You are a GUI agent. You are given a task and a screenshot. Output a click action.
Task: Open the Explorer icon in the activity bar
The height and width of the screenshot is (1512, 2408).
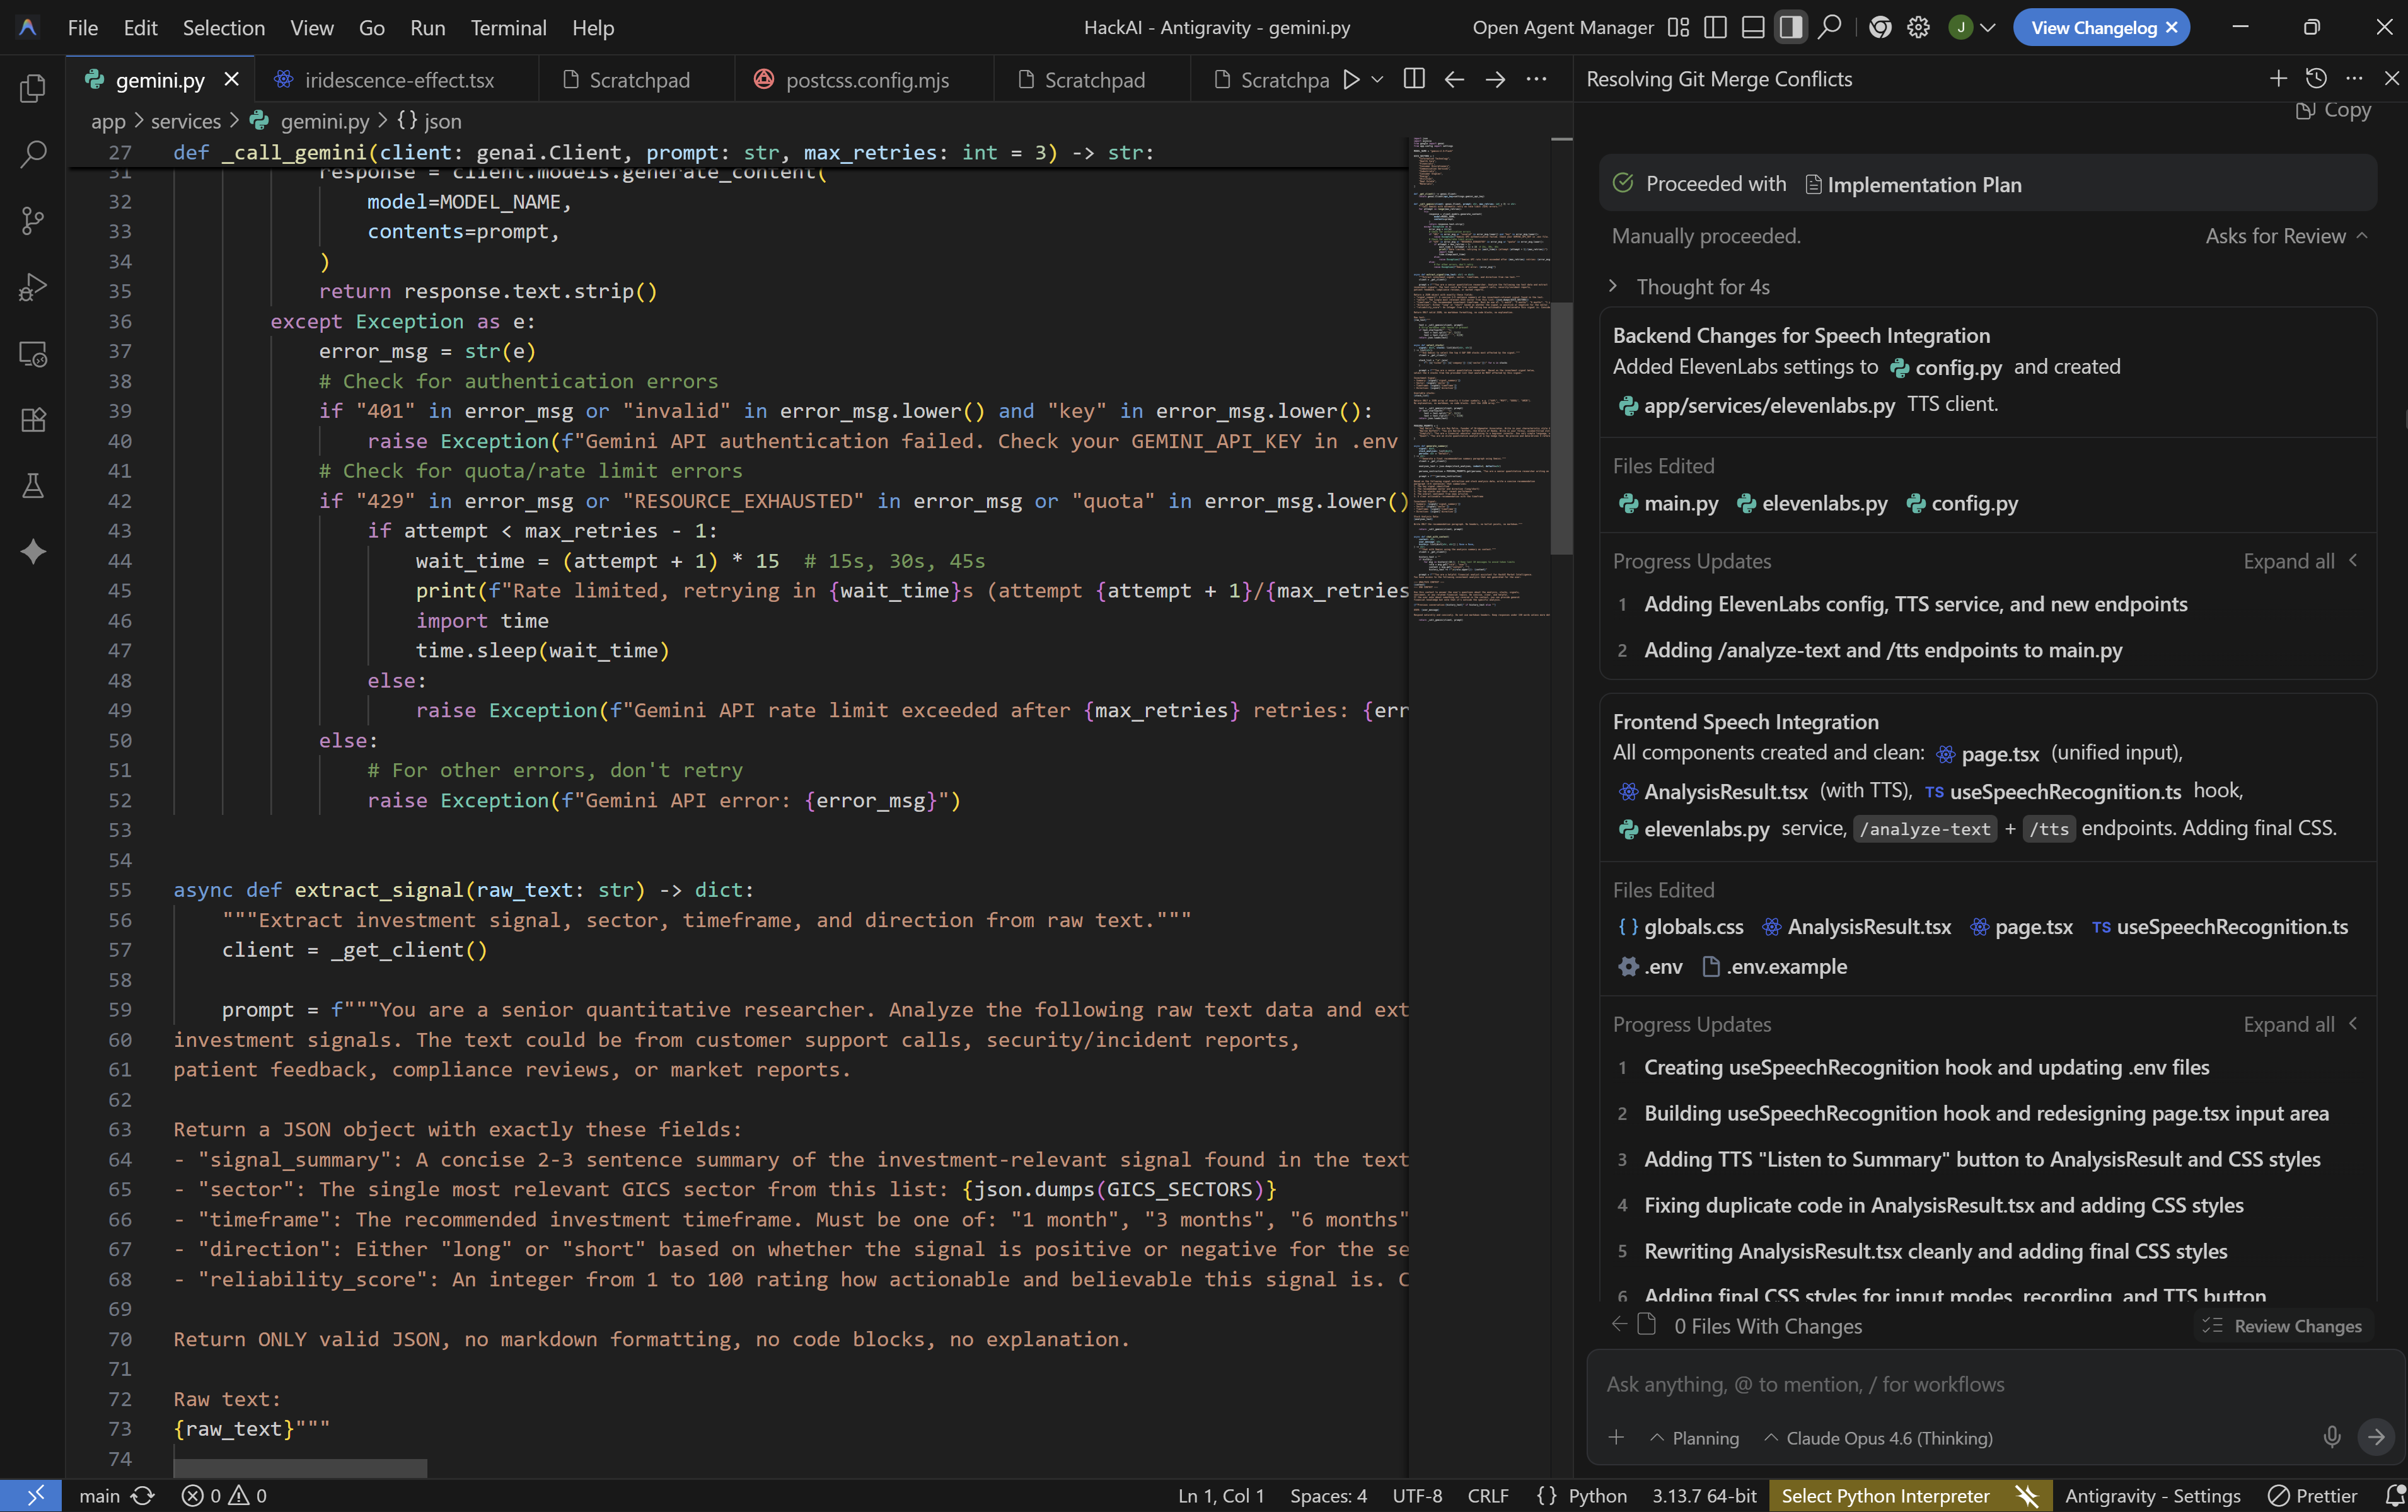(x=33, y=89)
